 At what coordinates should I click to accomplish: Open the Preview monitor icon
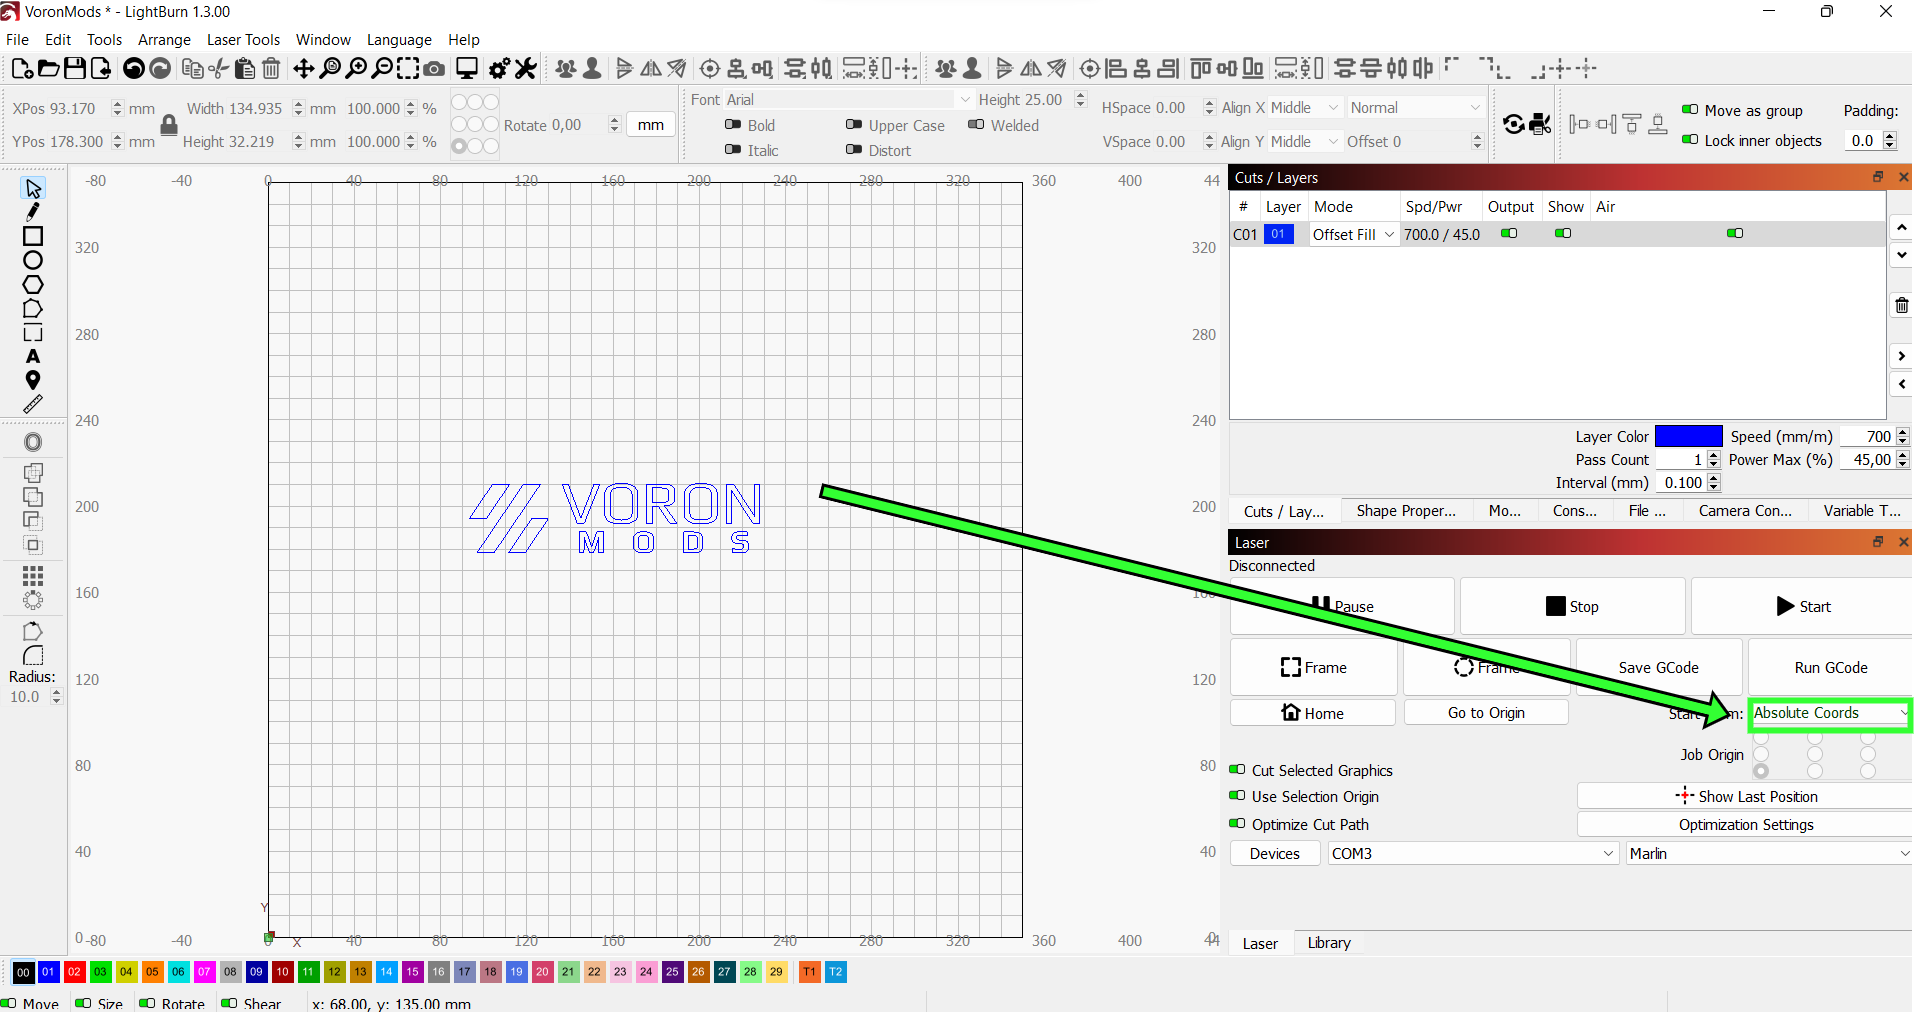click(x=466, y=68)
